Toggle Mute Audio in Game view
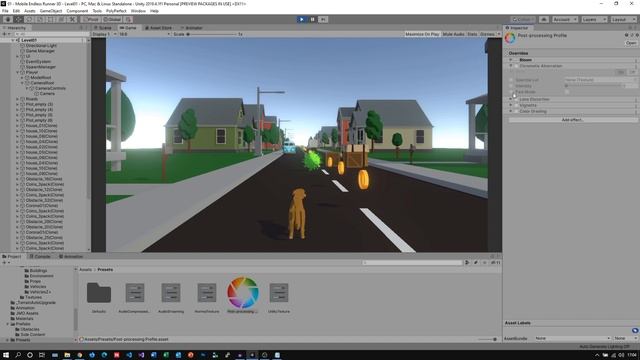 [453, 34]
